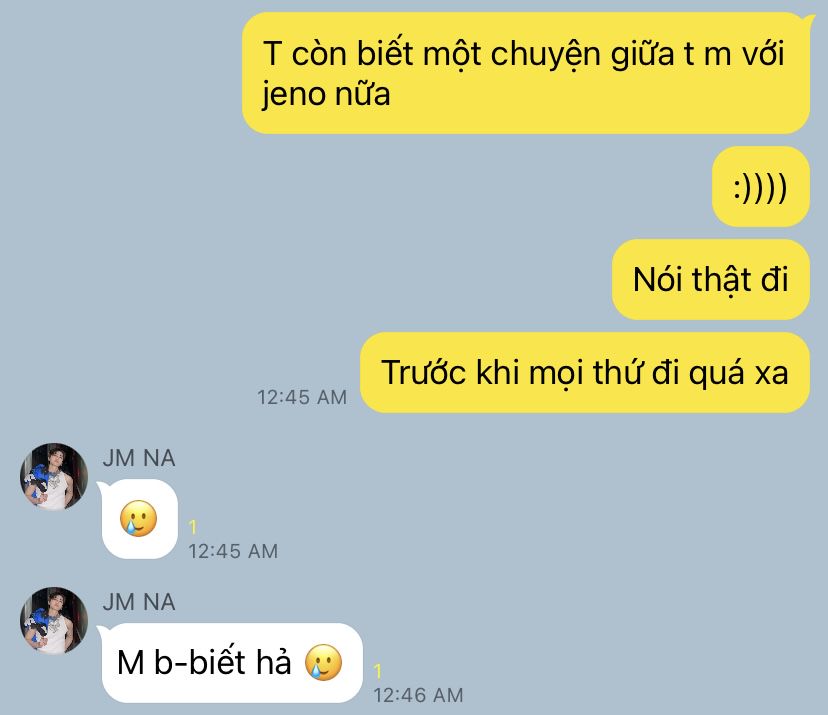Open JM NA's avatar beside 'M b-biết hả'
Screen dimensions: 828x715
pos(54,620)
